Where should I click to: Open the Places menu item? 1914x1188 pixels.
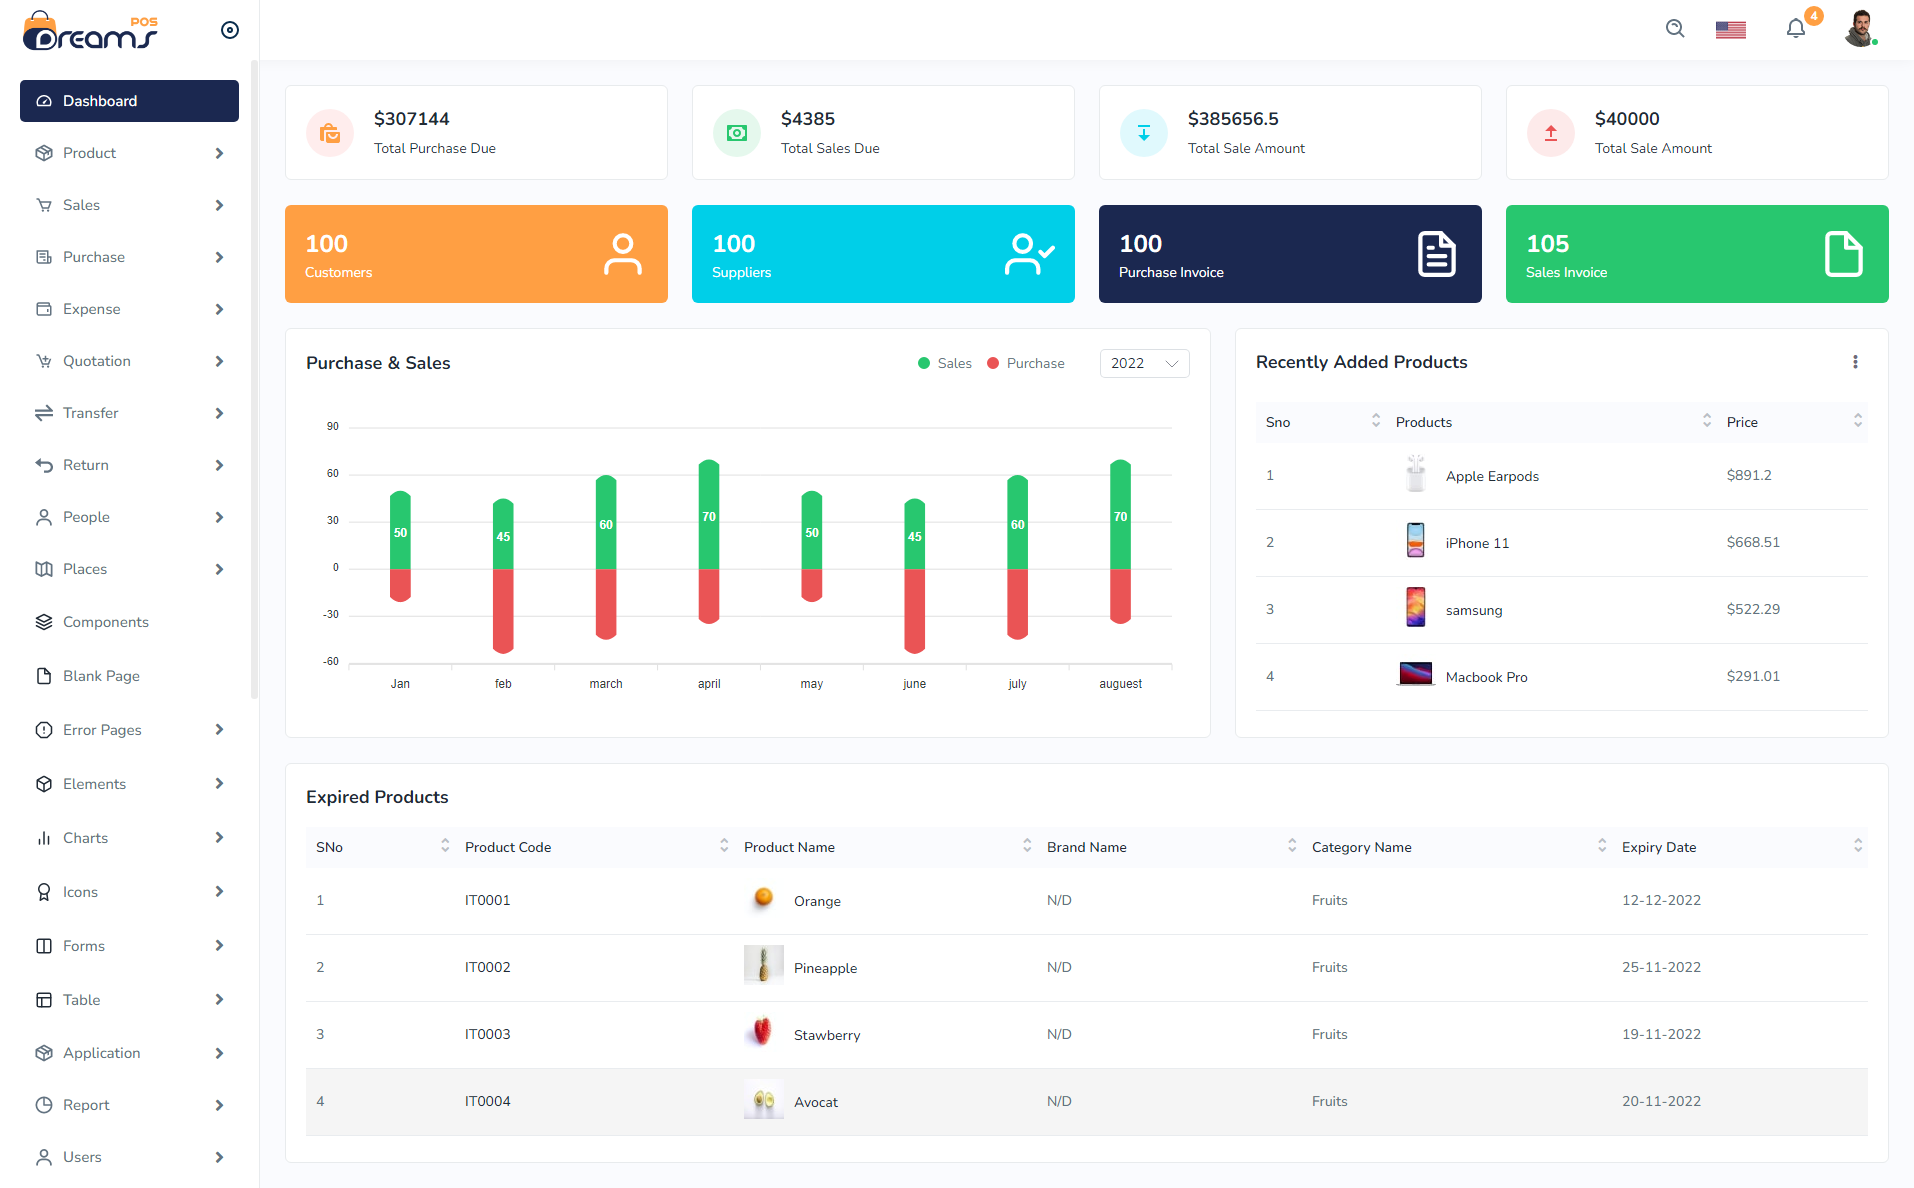[129, 569]
